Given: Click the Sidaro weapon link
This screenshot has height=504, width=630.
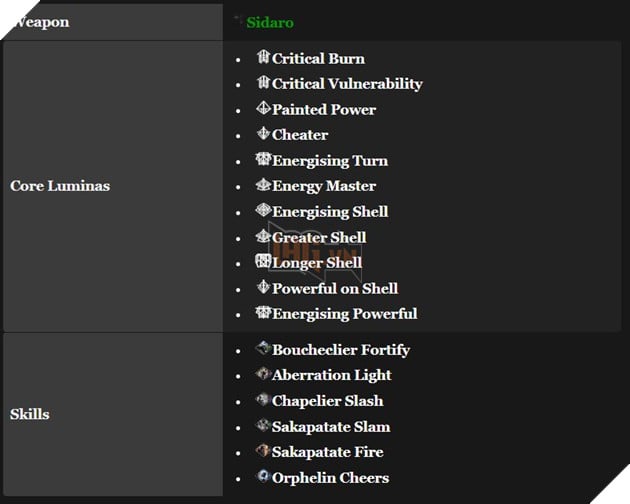Looking at the screenshot, I should 269,22.
